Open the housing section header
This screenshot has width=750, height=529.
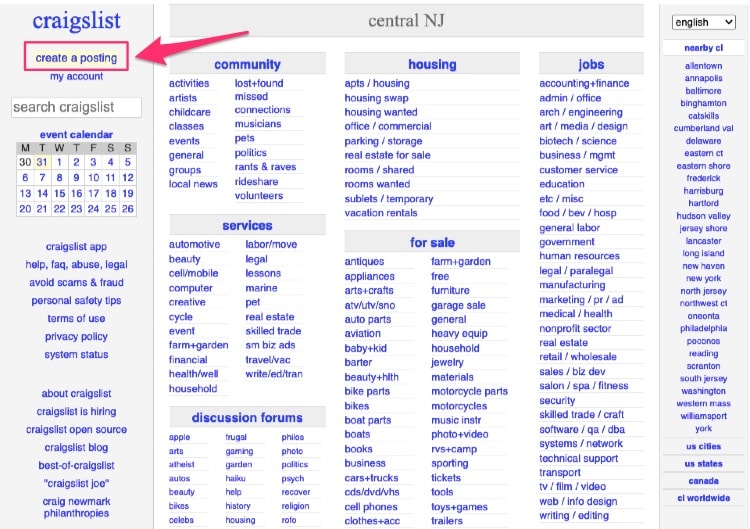tap(432, 64)
